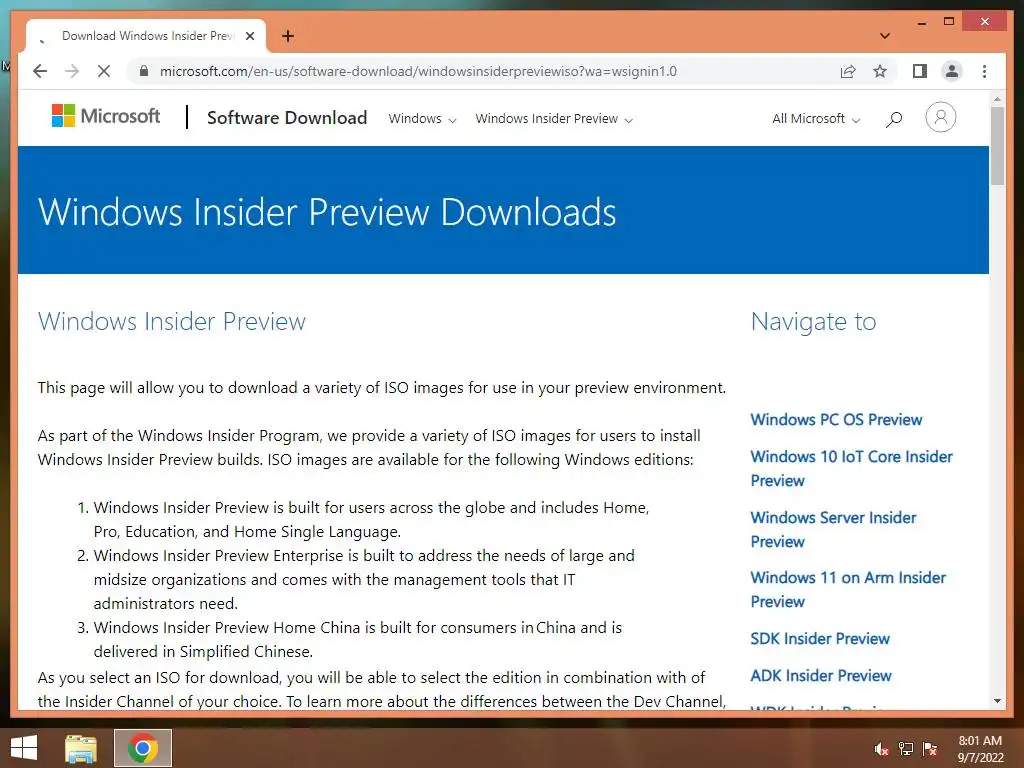Open Windows Server Insider Preview link
The width and height of the screenshot is (1024, 768).
pyautogui.click(x=833, y=529)
